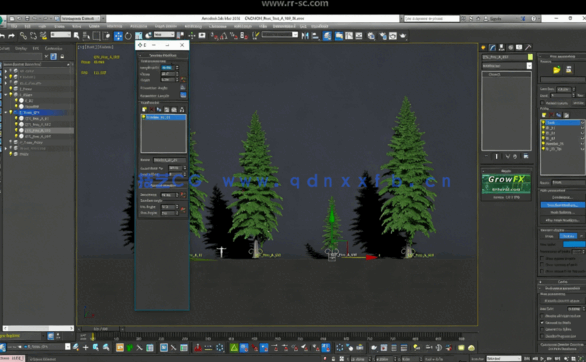The height and width of the screenshot is (362, 586).
Task: Click the add modifier icon in Direction Modifiers dialog
Action: click(144, 109)
